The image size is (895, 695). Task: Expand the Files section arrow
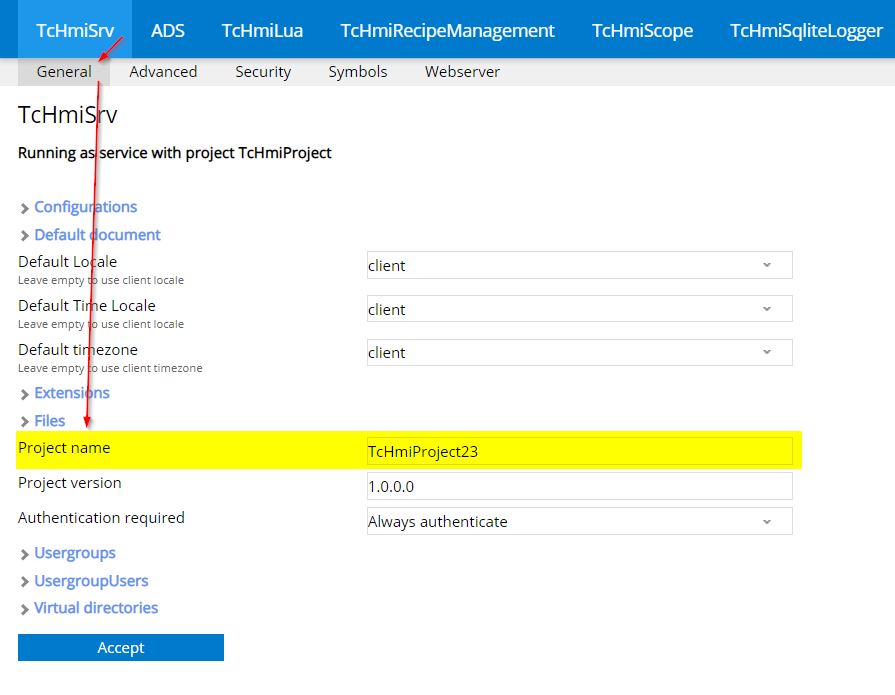click(25, 422)
